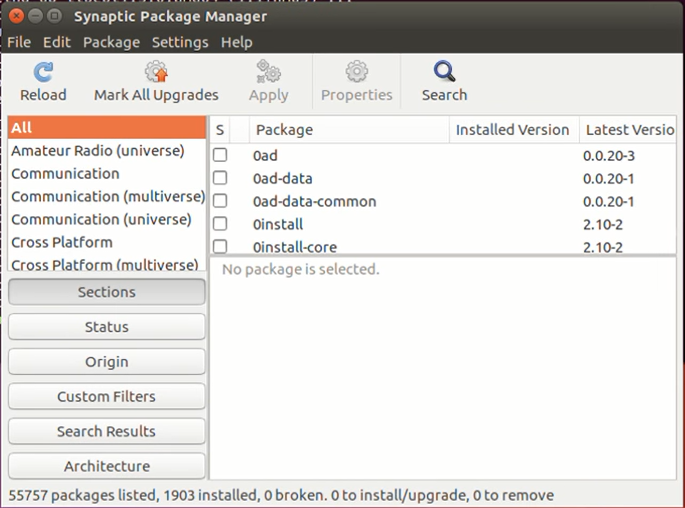Sort by Latest Version column header
Image resolution: width=685 pixels, height=508 pixels.
[x=628, y=130]
